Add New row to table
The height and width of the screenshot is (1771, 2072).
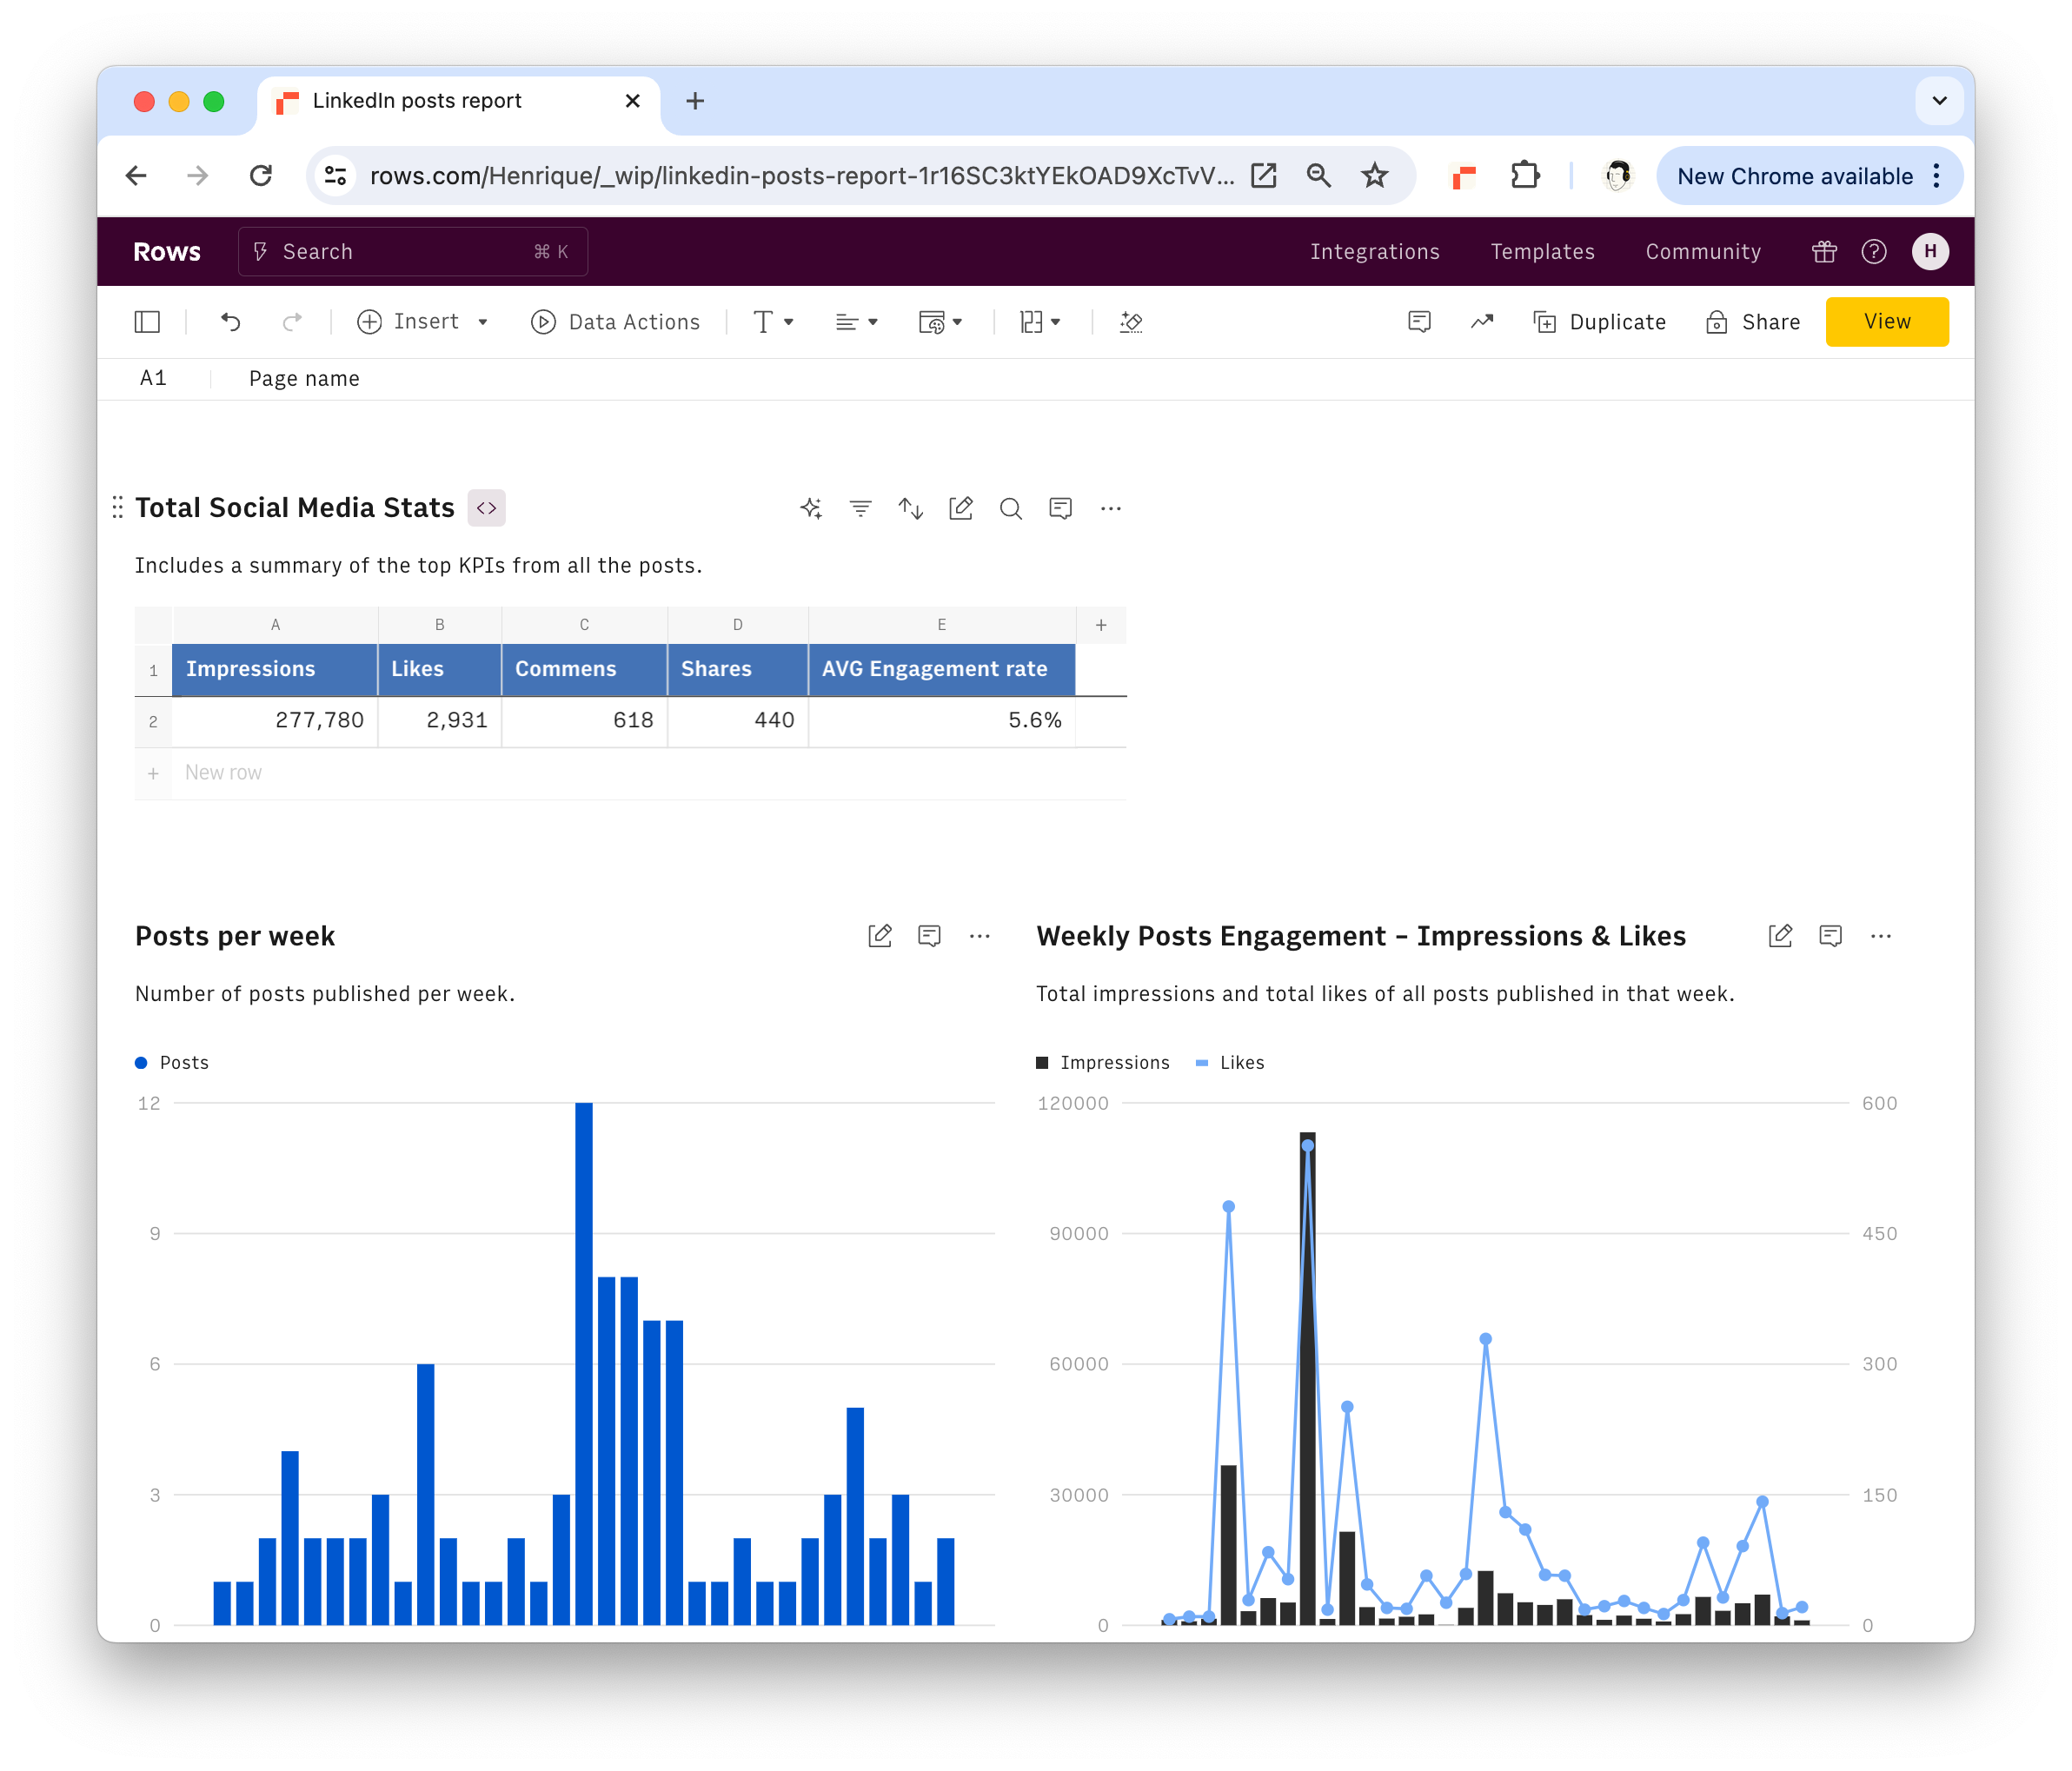point(223,773)
